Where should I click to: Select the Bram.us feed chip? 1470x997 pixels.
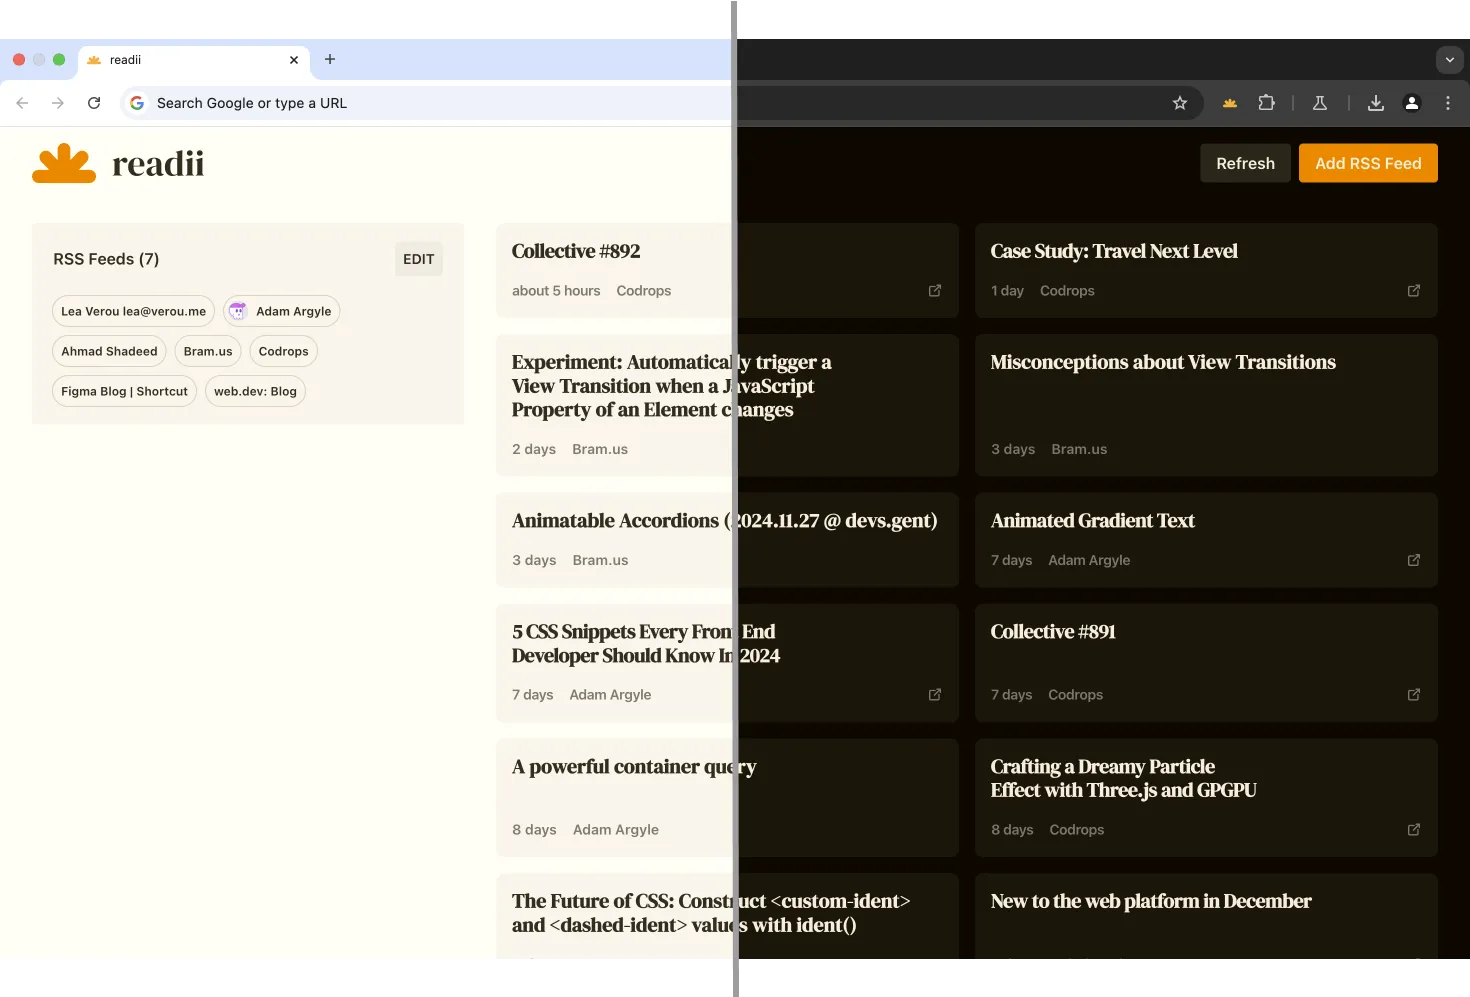pyautogui.click(x=208, y=351)
